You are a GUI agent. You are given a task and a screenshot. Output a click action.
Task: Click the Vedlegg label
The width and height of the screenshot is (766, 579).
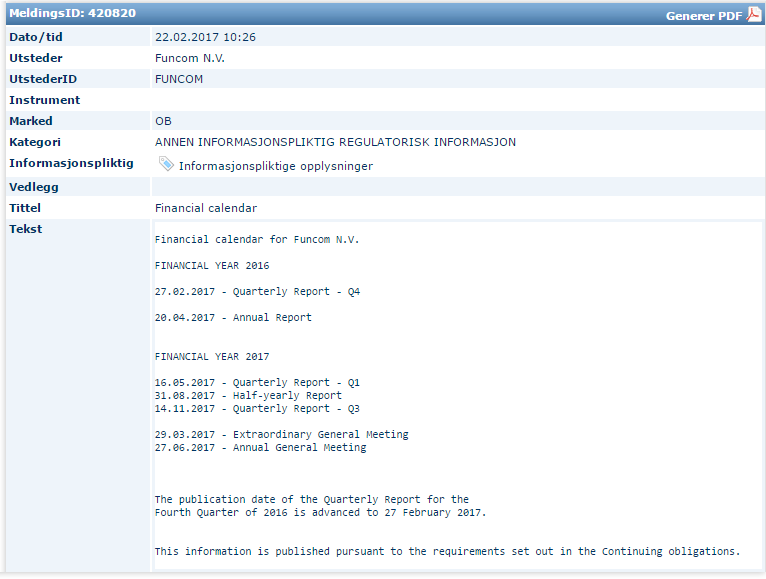point(34,187)
